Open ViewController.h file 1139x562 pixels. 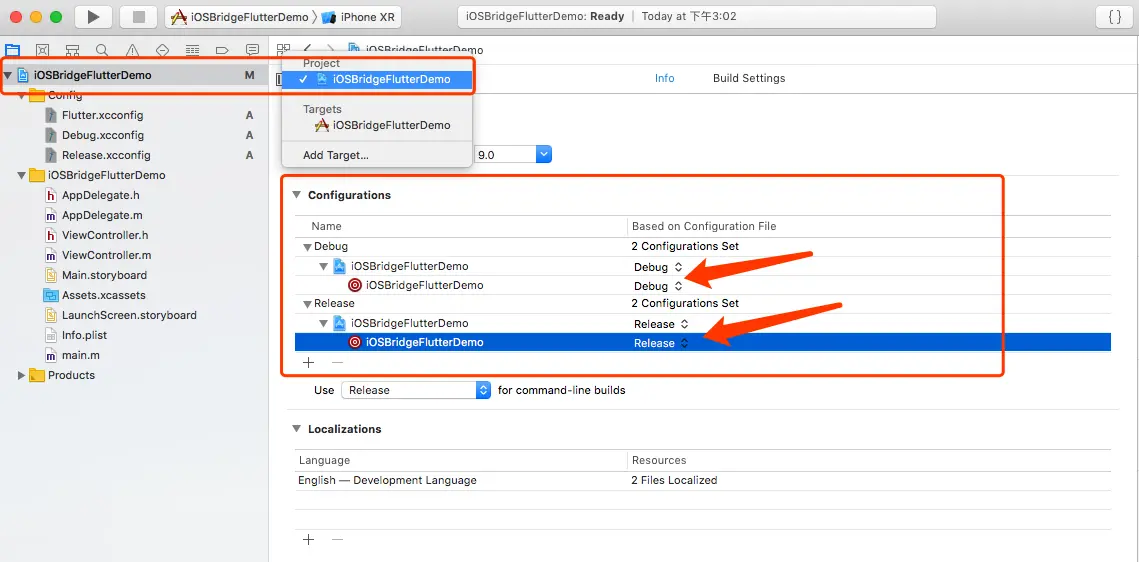tap(105, 235)
